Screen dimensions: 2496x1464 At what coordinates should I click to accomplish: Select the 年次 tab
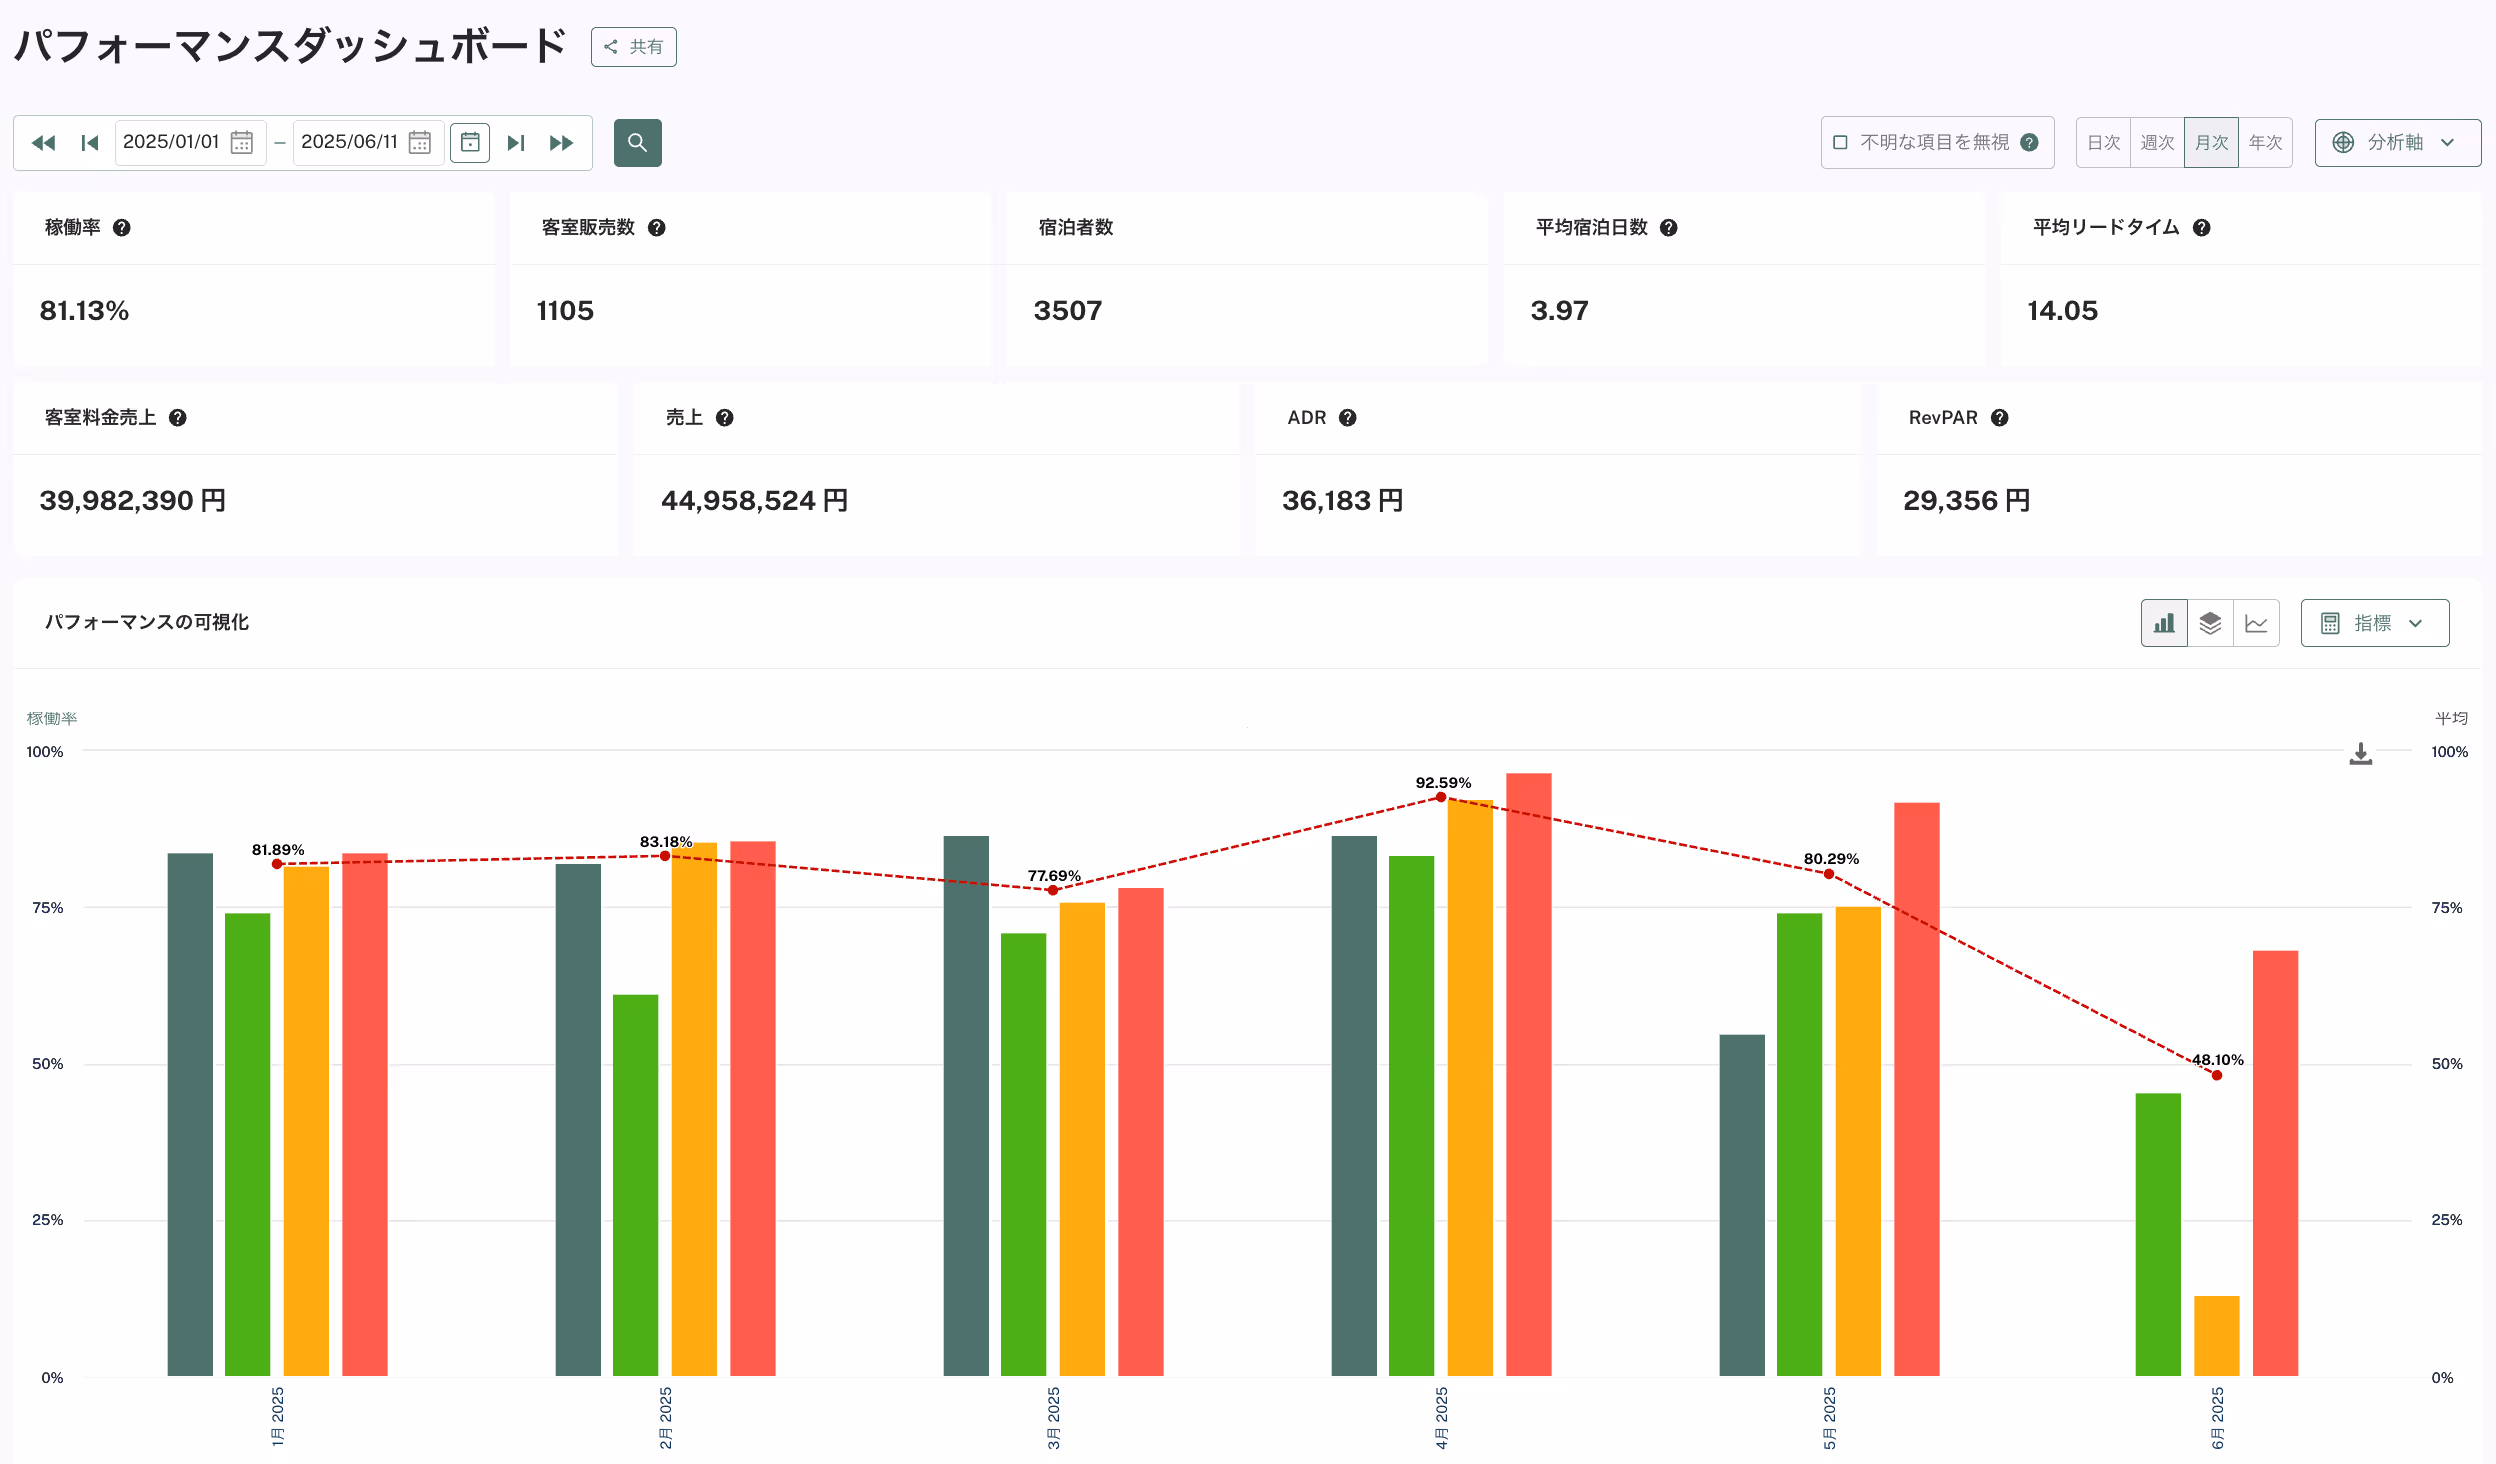[x=2265, y=143]
